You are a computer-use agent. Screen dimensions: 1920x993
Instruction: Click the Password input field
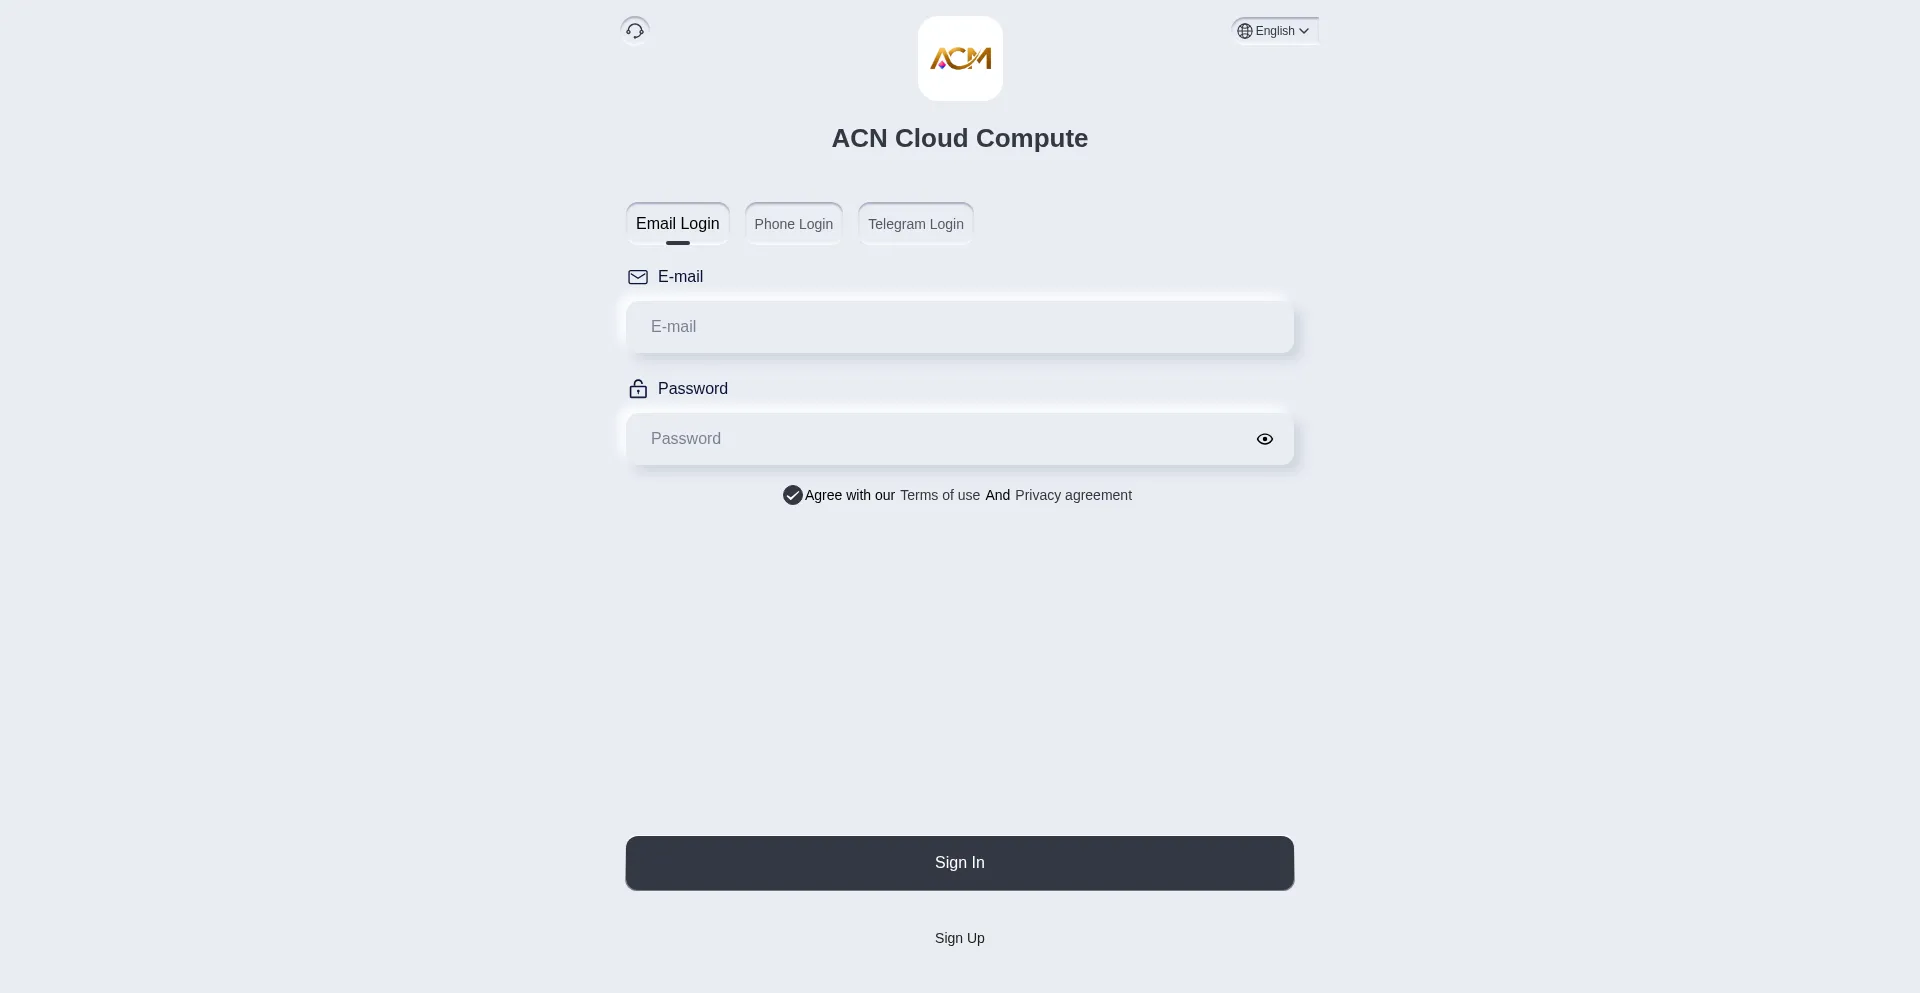tap(940, 439)
